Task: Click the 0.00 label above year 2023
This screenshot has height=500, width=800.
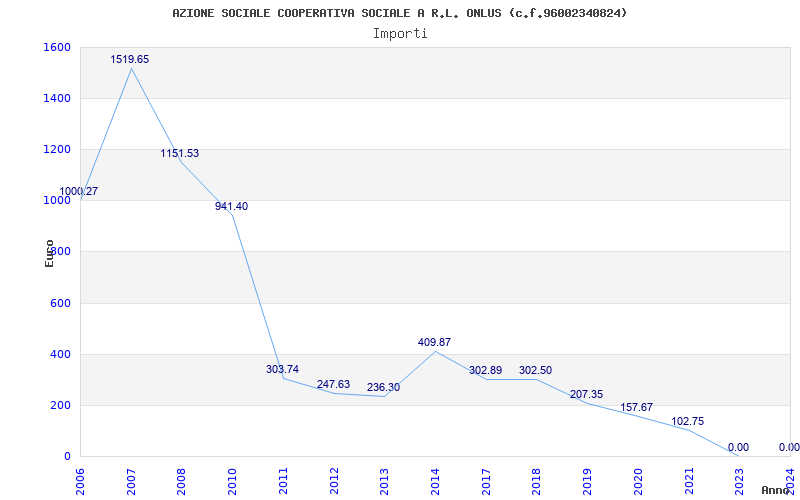Action: pyautogui.click(x=738, y=448)
